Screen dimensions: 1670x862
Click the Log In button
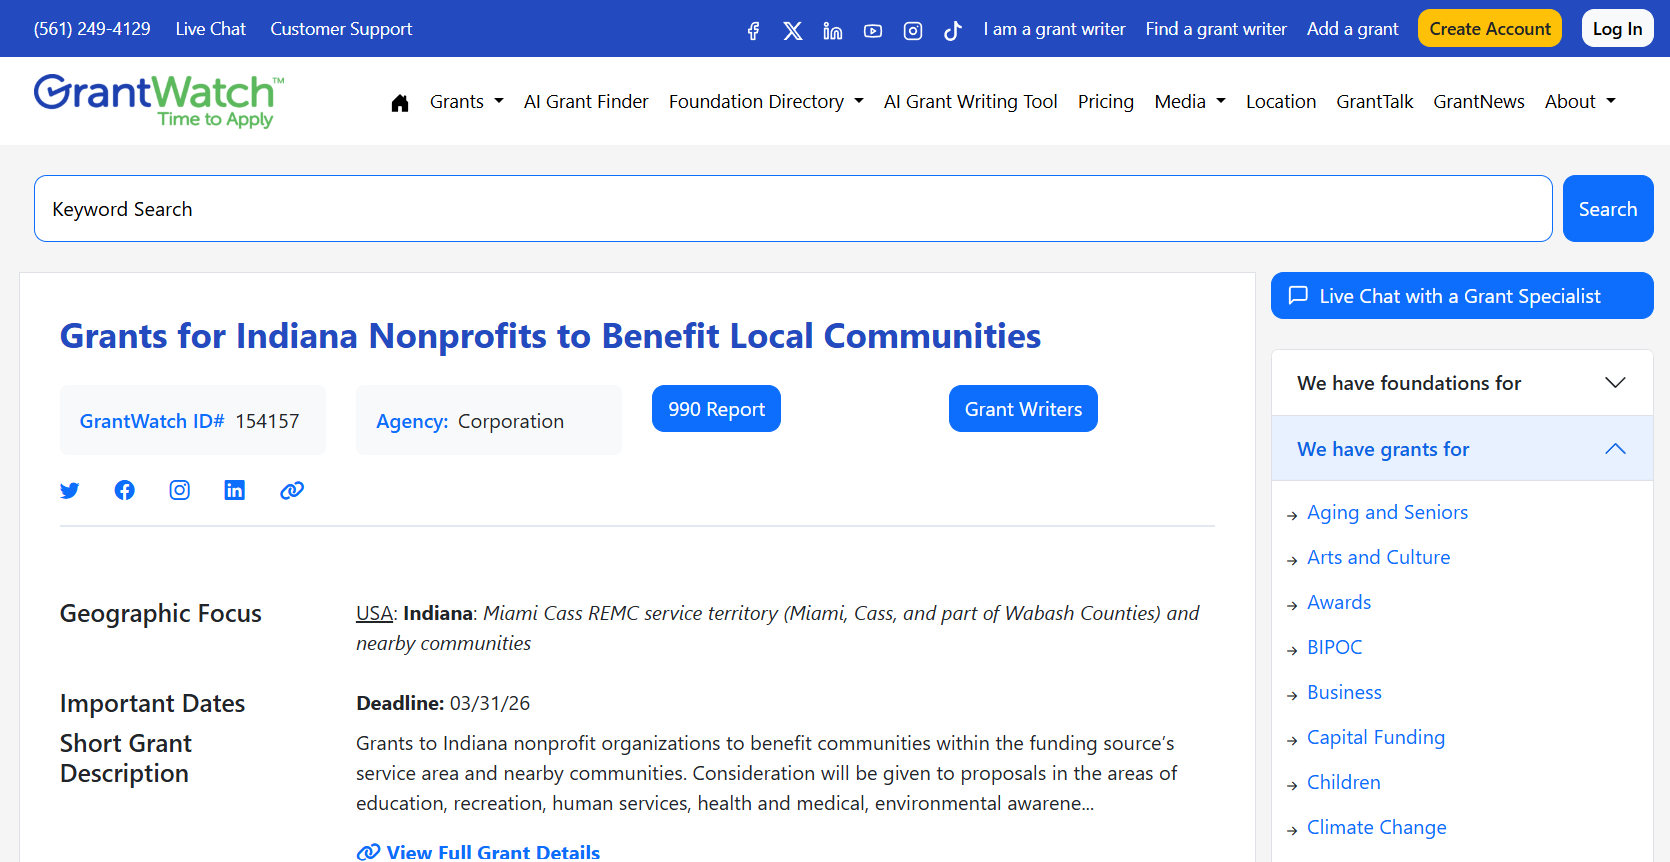coord(1617,29)
